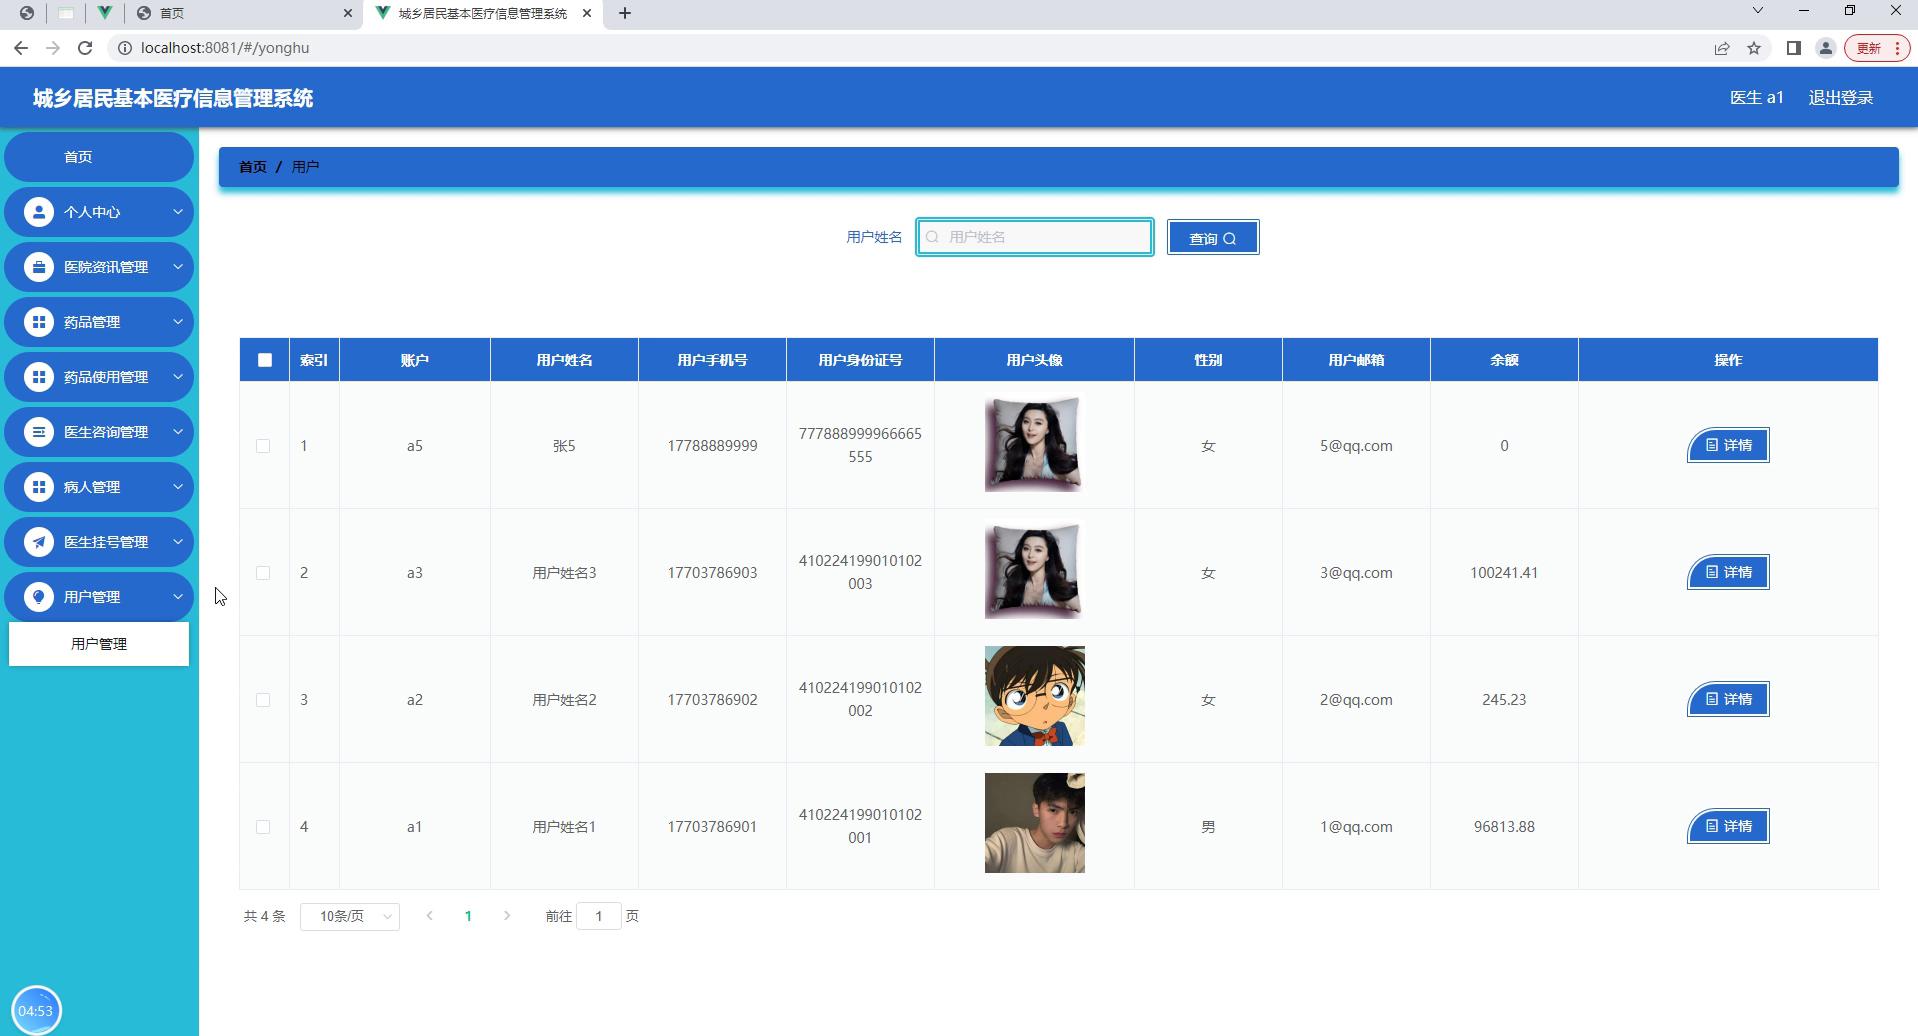Open the 用户管理 submenu item
Viewport: 1918px width, 1036px height.
(99, 644)
